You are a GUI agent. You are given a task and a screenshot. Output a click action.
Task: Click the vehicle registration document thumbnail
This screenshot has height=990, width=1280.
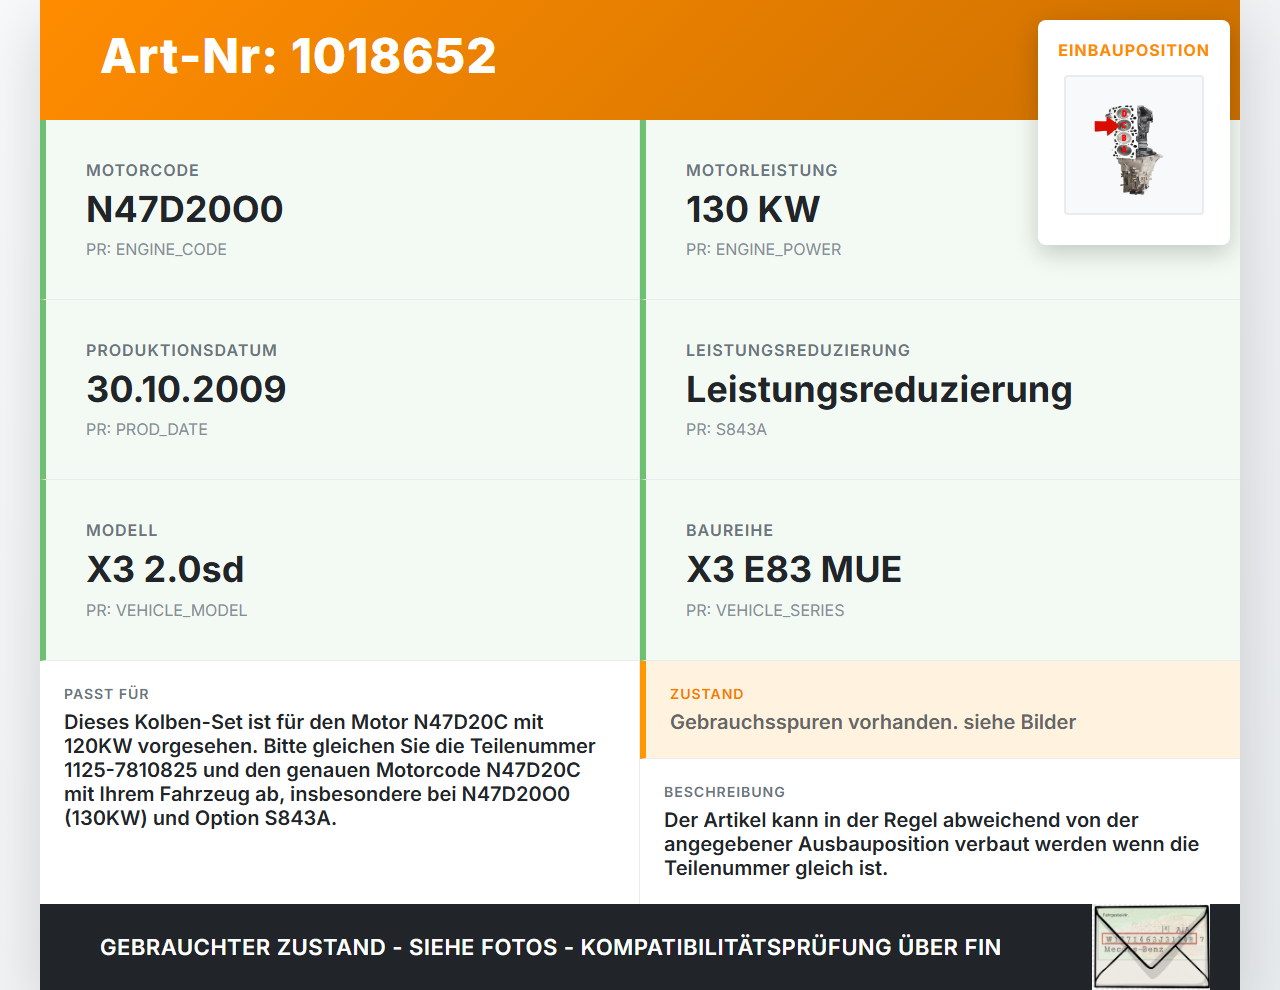1151,947
